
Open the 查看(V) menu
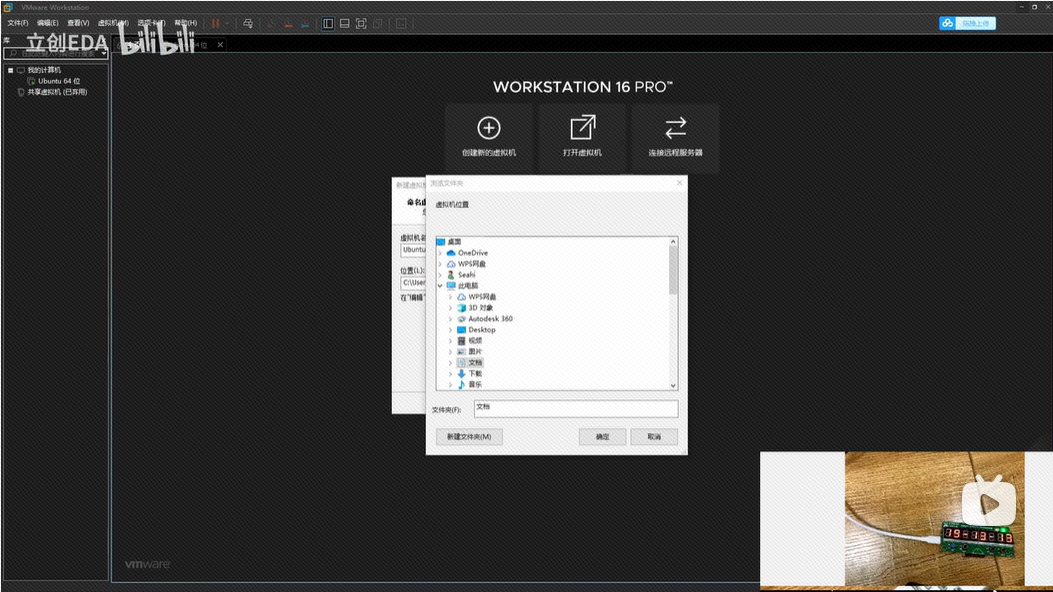click(x=78, y=23)
